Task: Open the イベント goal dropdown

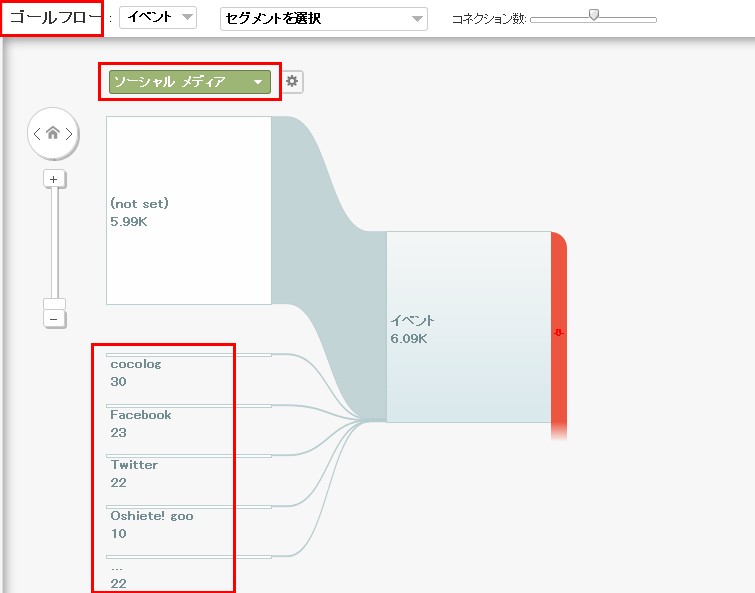Action: click(158, 18)
